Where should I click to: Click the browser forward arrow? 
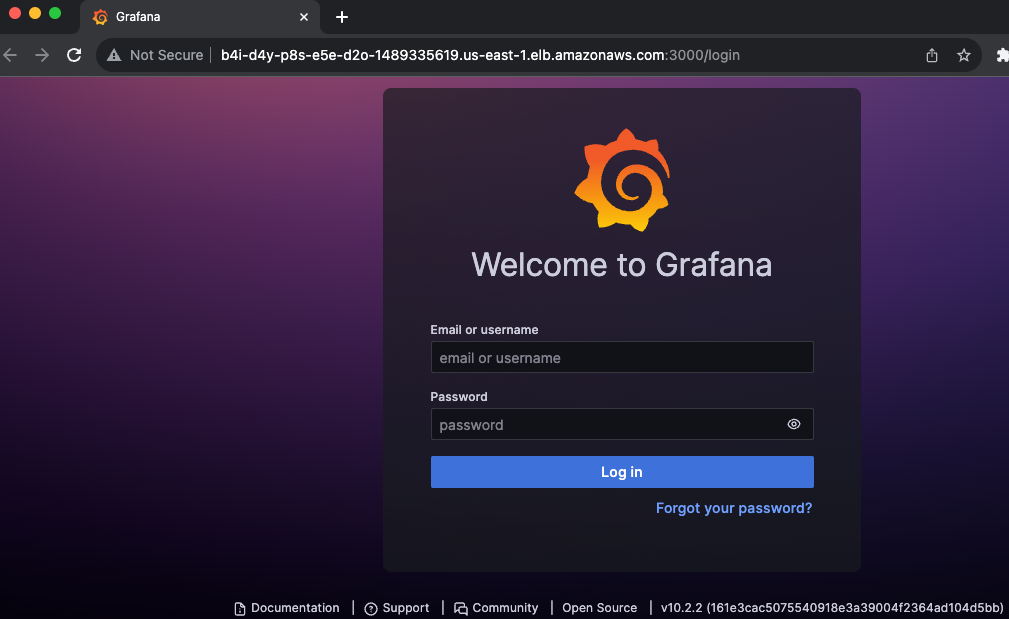(40, 55)
